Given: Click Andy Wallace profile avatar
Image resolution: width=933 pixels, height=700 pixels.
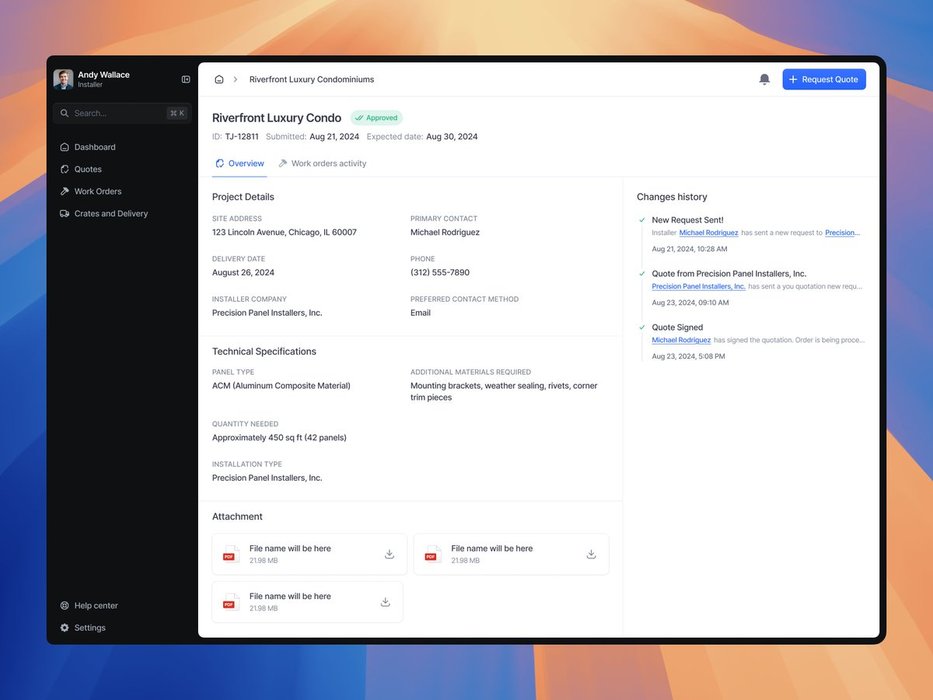Looking at the screenshot, I should (x=63, y=79).
